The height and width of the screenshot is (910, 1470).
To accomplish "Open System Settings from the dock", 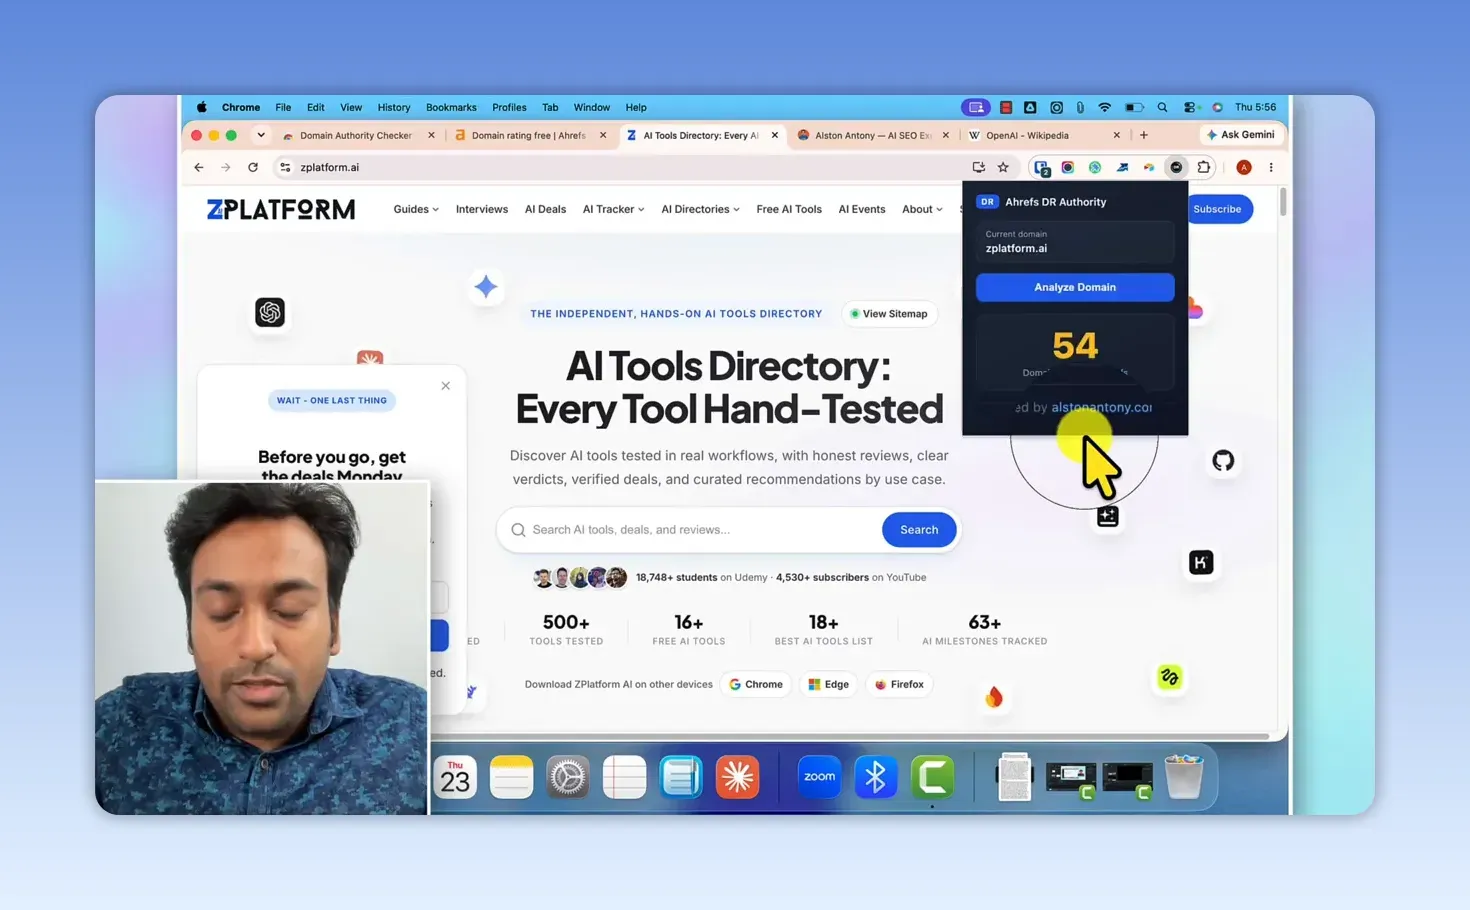I will (x=568, y=777).
